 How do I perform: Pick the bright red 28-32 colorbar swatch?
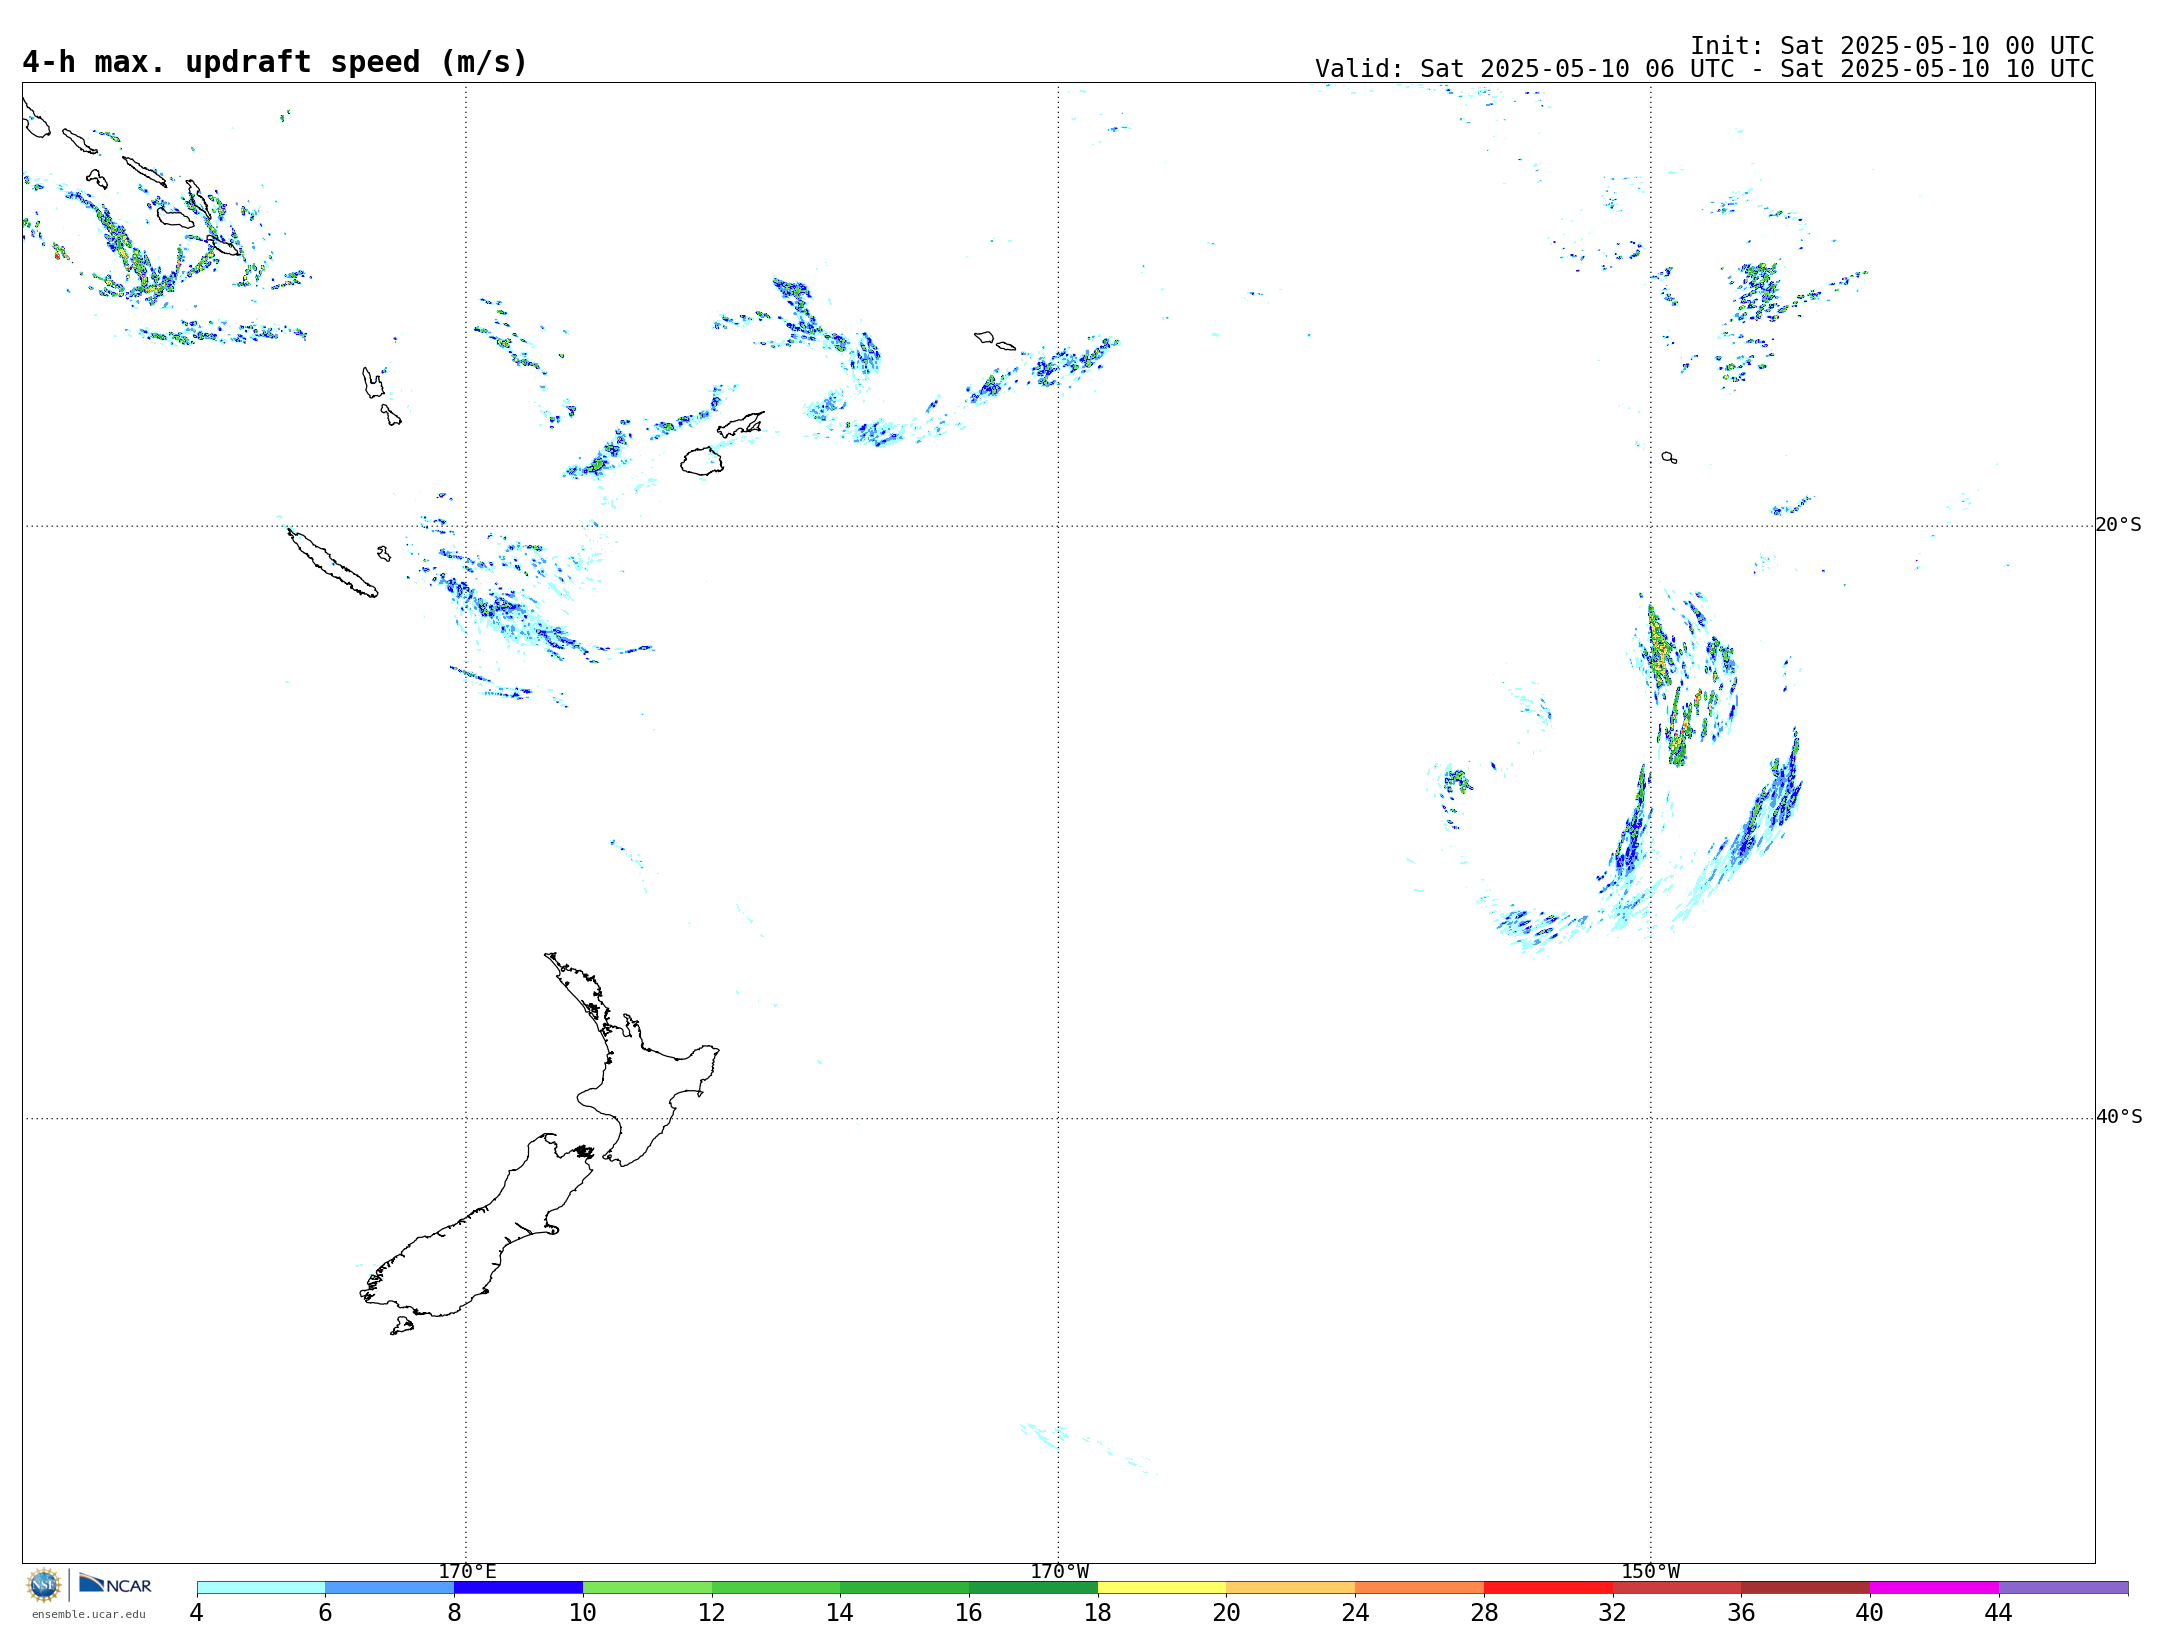[1548, 1588]
